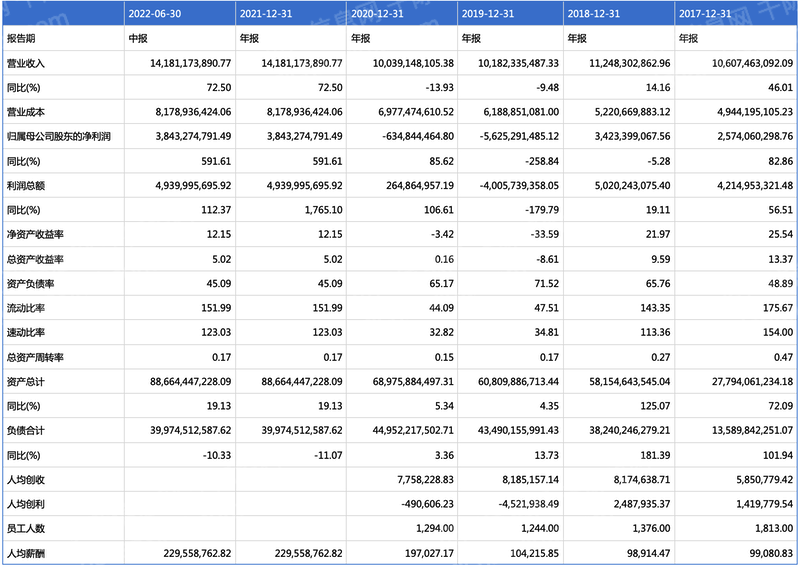This screenshot has width=800, height=567.
Task: Click average salary value 99,080.83
Action: click(771, 553)
